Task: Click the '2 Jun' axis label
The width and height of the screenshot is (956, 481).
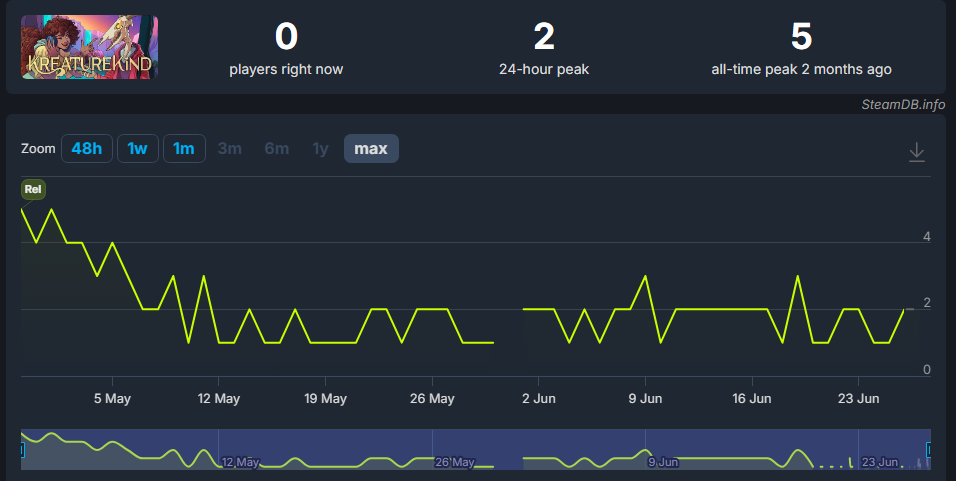Action: [x=539, y=399]
